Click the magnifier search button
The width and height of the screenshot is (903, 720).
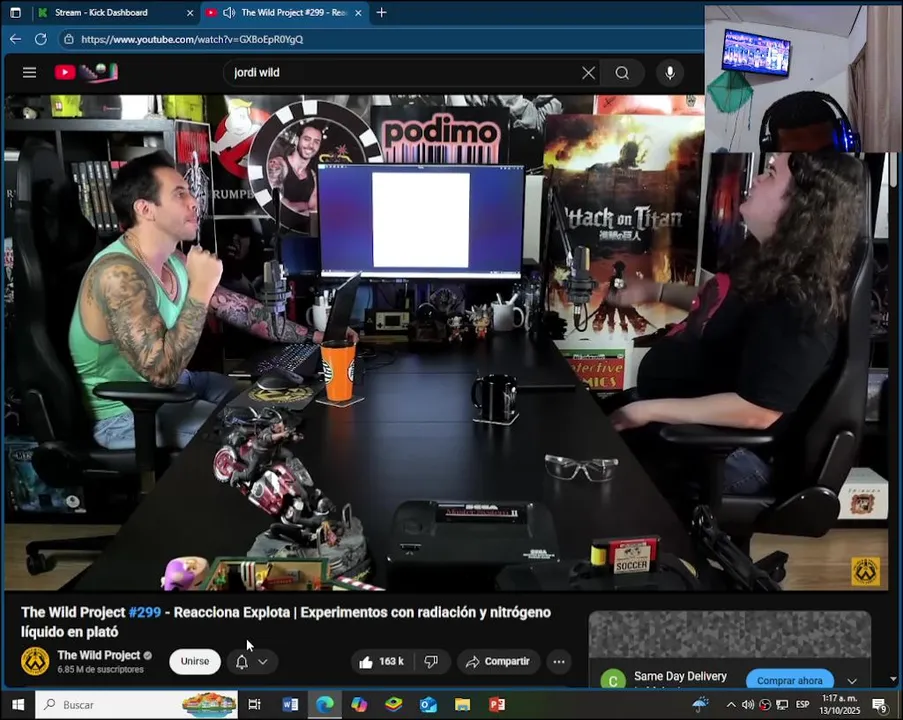[622, 73]
